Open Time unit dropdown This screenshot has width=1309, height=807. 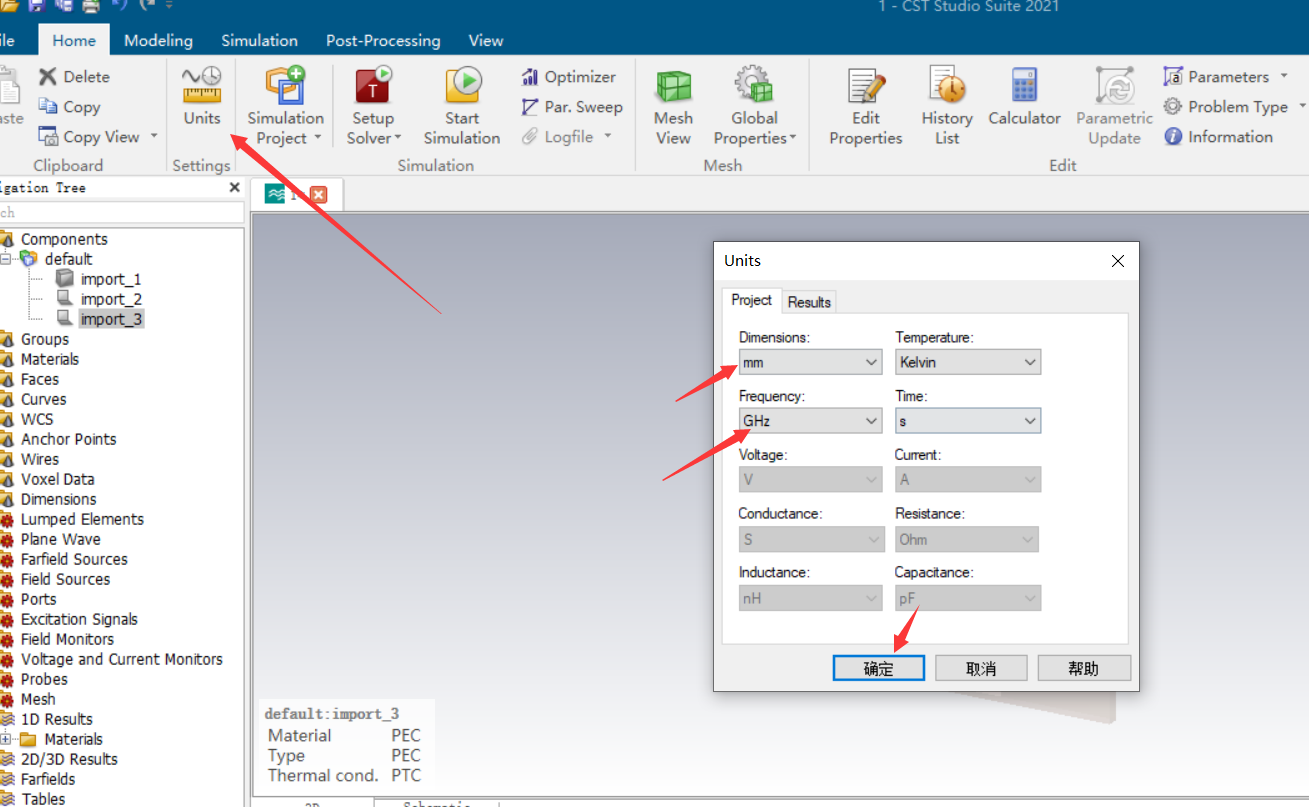click(968, 421)
